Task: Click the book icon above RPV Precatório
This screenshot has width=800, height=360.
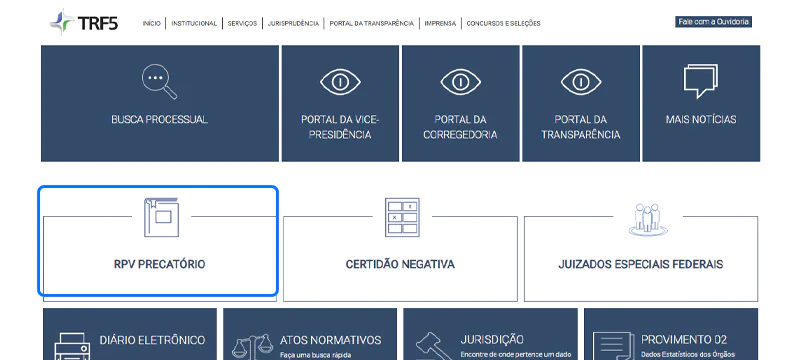Action: pos(161,217)
